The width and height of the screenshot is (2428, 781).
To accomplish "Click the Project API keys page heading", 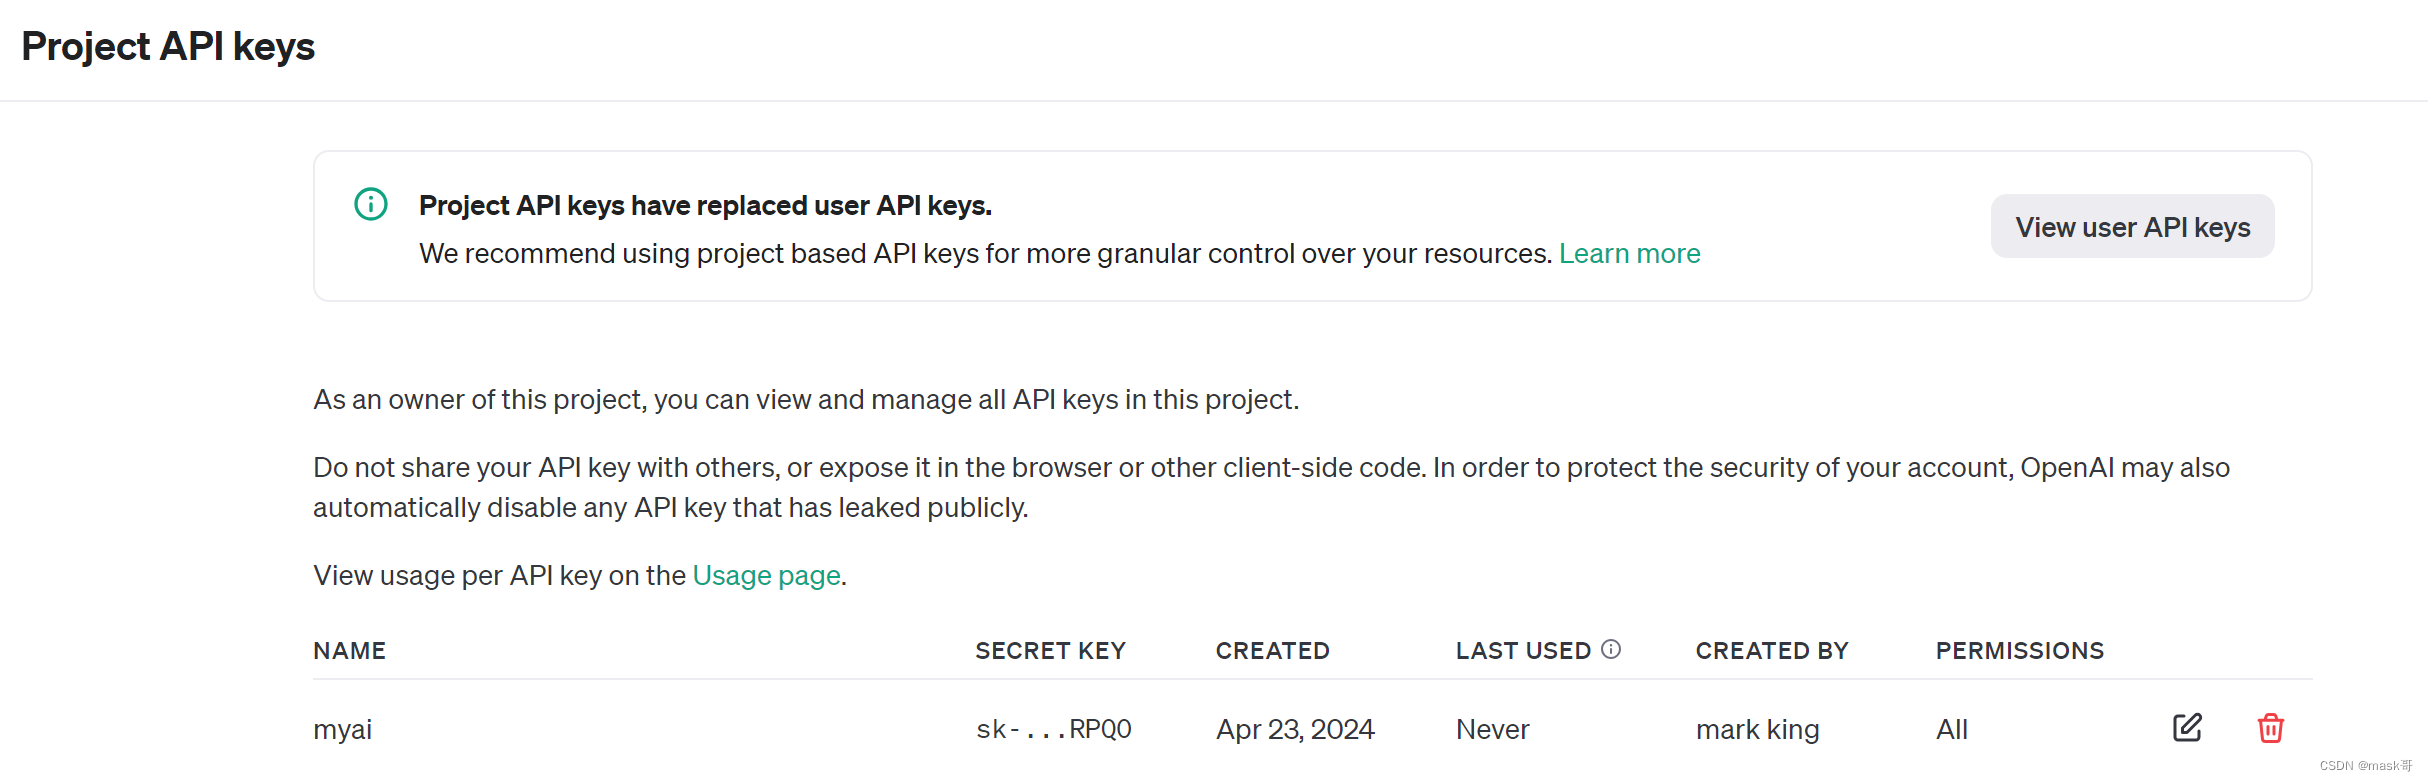I will click(168, 47).
